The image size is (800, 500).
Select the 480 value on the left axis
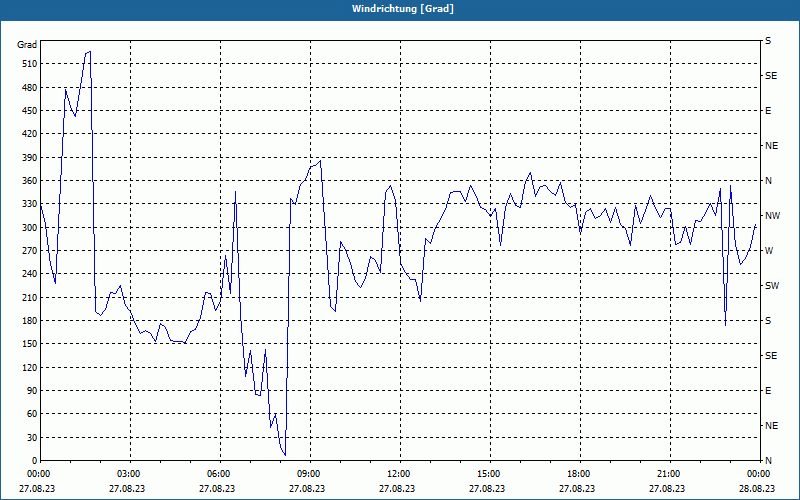tap(30, 87)
